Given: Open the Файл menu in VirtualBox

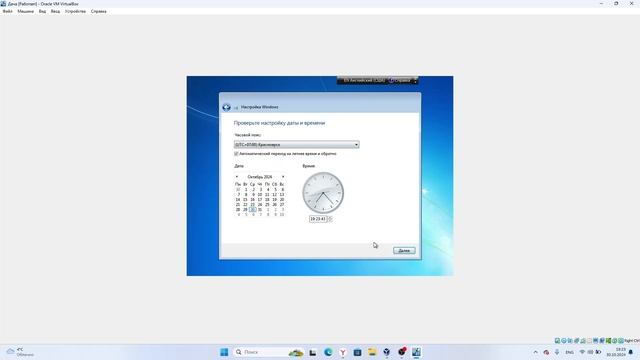Looking at the screenshot, I should pos(7,11).
